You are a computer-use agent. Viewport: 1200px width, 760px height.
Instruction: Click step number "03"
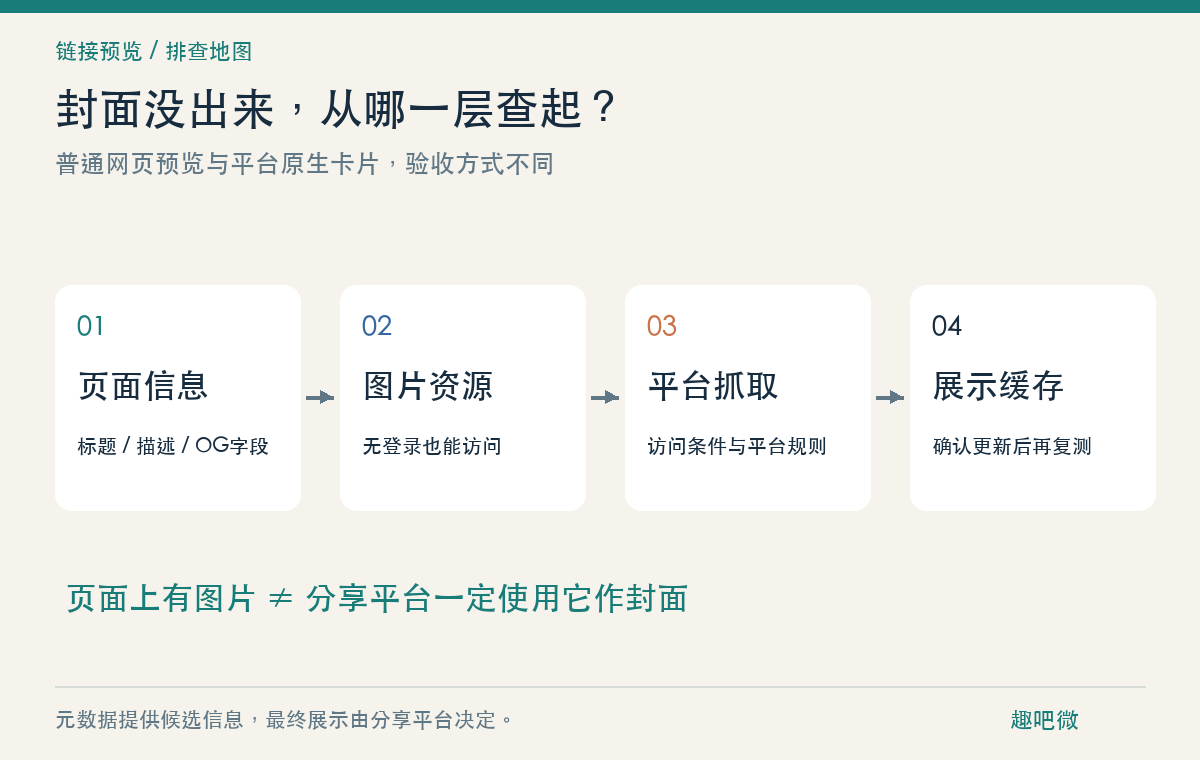[662, 326]
